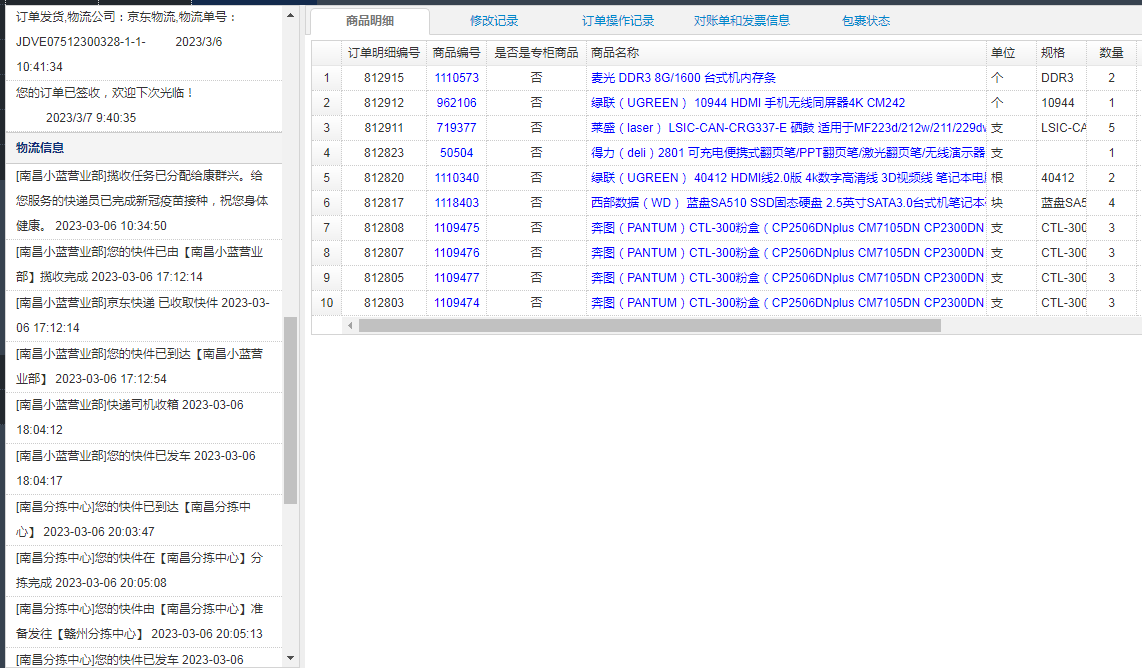
Task: Select order detail cell 812915
Action: [384, 78]
